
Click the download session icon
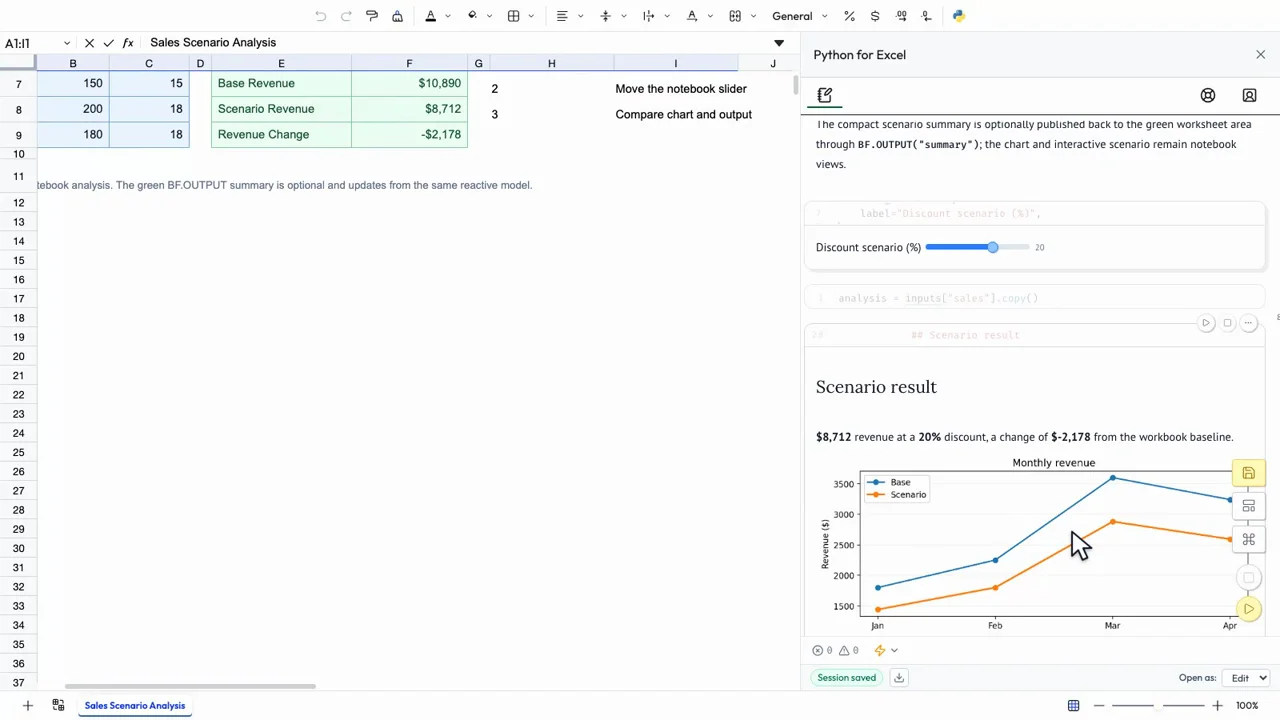pyautogui.click(x=899, y=678)
